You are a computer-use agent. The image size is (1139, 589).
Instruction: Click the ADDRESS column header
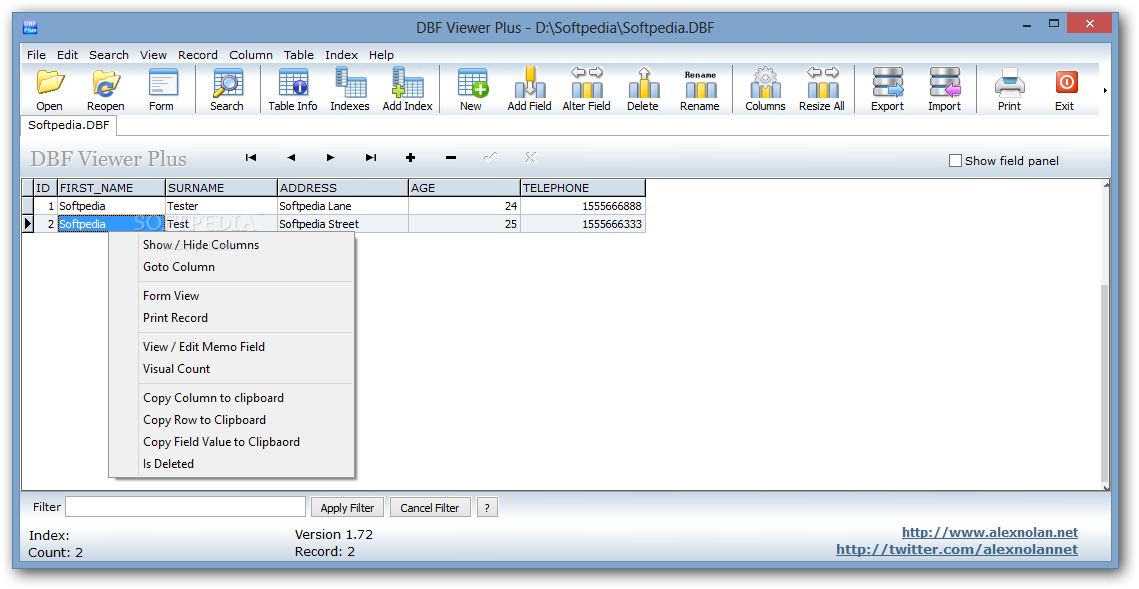tap(343, 188)
